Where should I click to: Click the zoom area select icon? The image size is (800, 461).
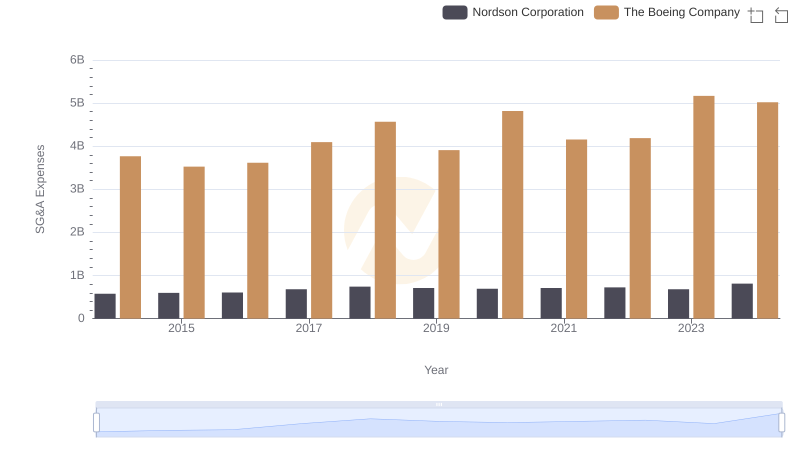tap(756, 15)
